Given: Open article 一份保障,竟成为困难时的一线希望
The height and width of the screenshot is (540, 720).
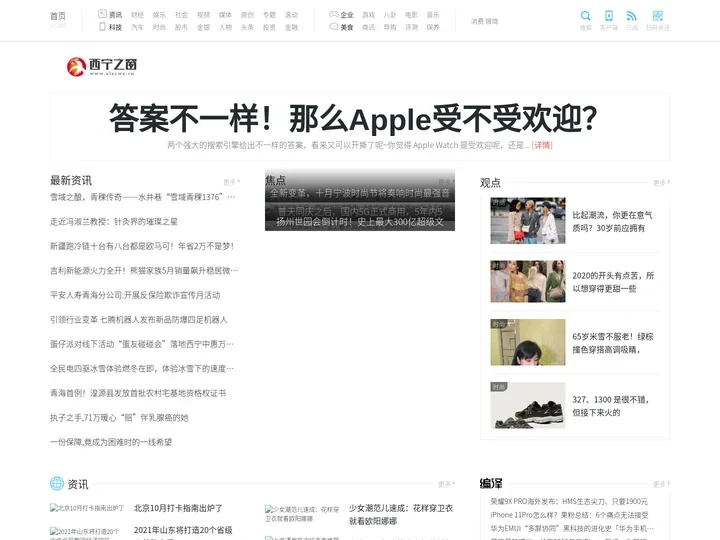Looking at the screenshot, I should click(111, 442).
